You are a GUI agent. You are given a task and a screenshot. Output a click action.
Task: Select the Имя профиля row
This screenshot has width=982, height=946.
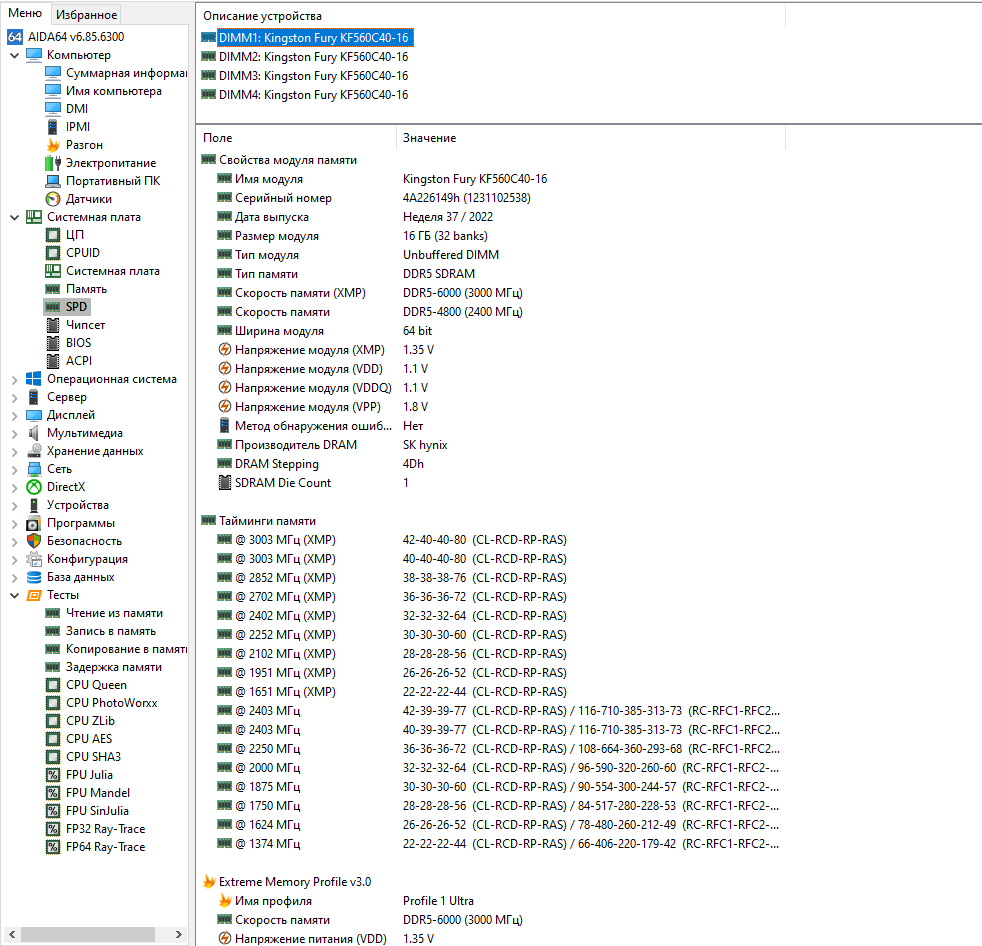pos(490,901)
